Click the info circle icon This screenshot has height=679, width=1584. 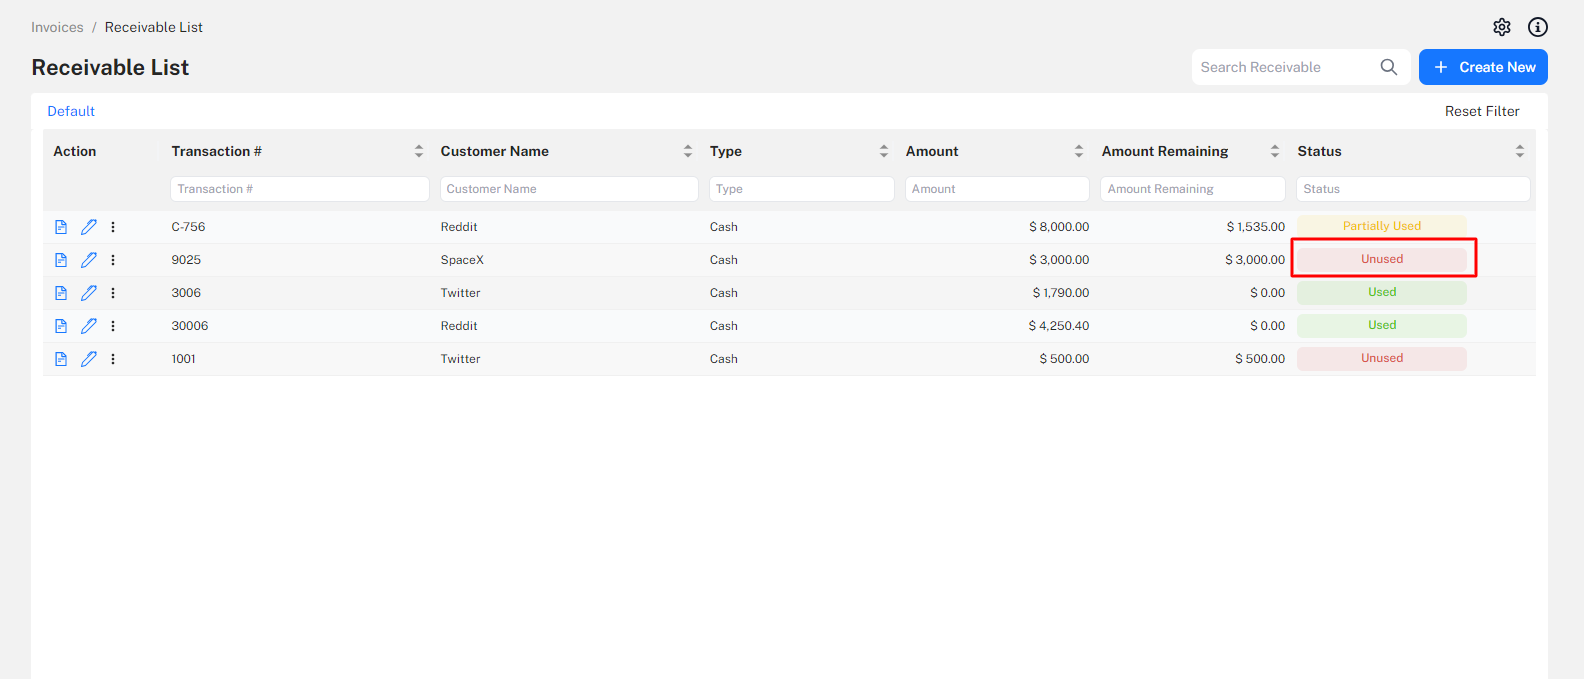pyautogui.click(x=1538, y=27)
